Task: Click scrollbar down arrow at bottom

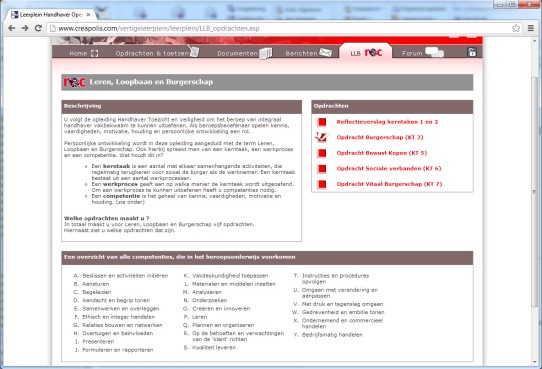Action: (x=535, y=362)
